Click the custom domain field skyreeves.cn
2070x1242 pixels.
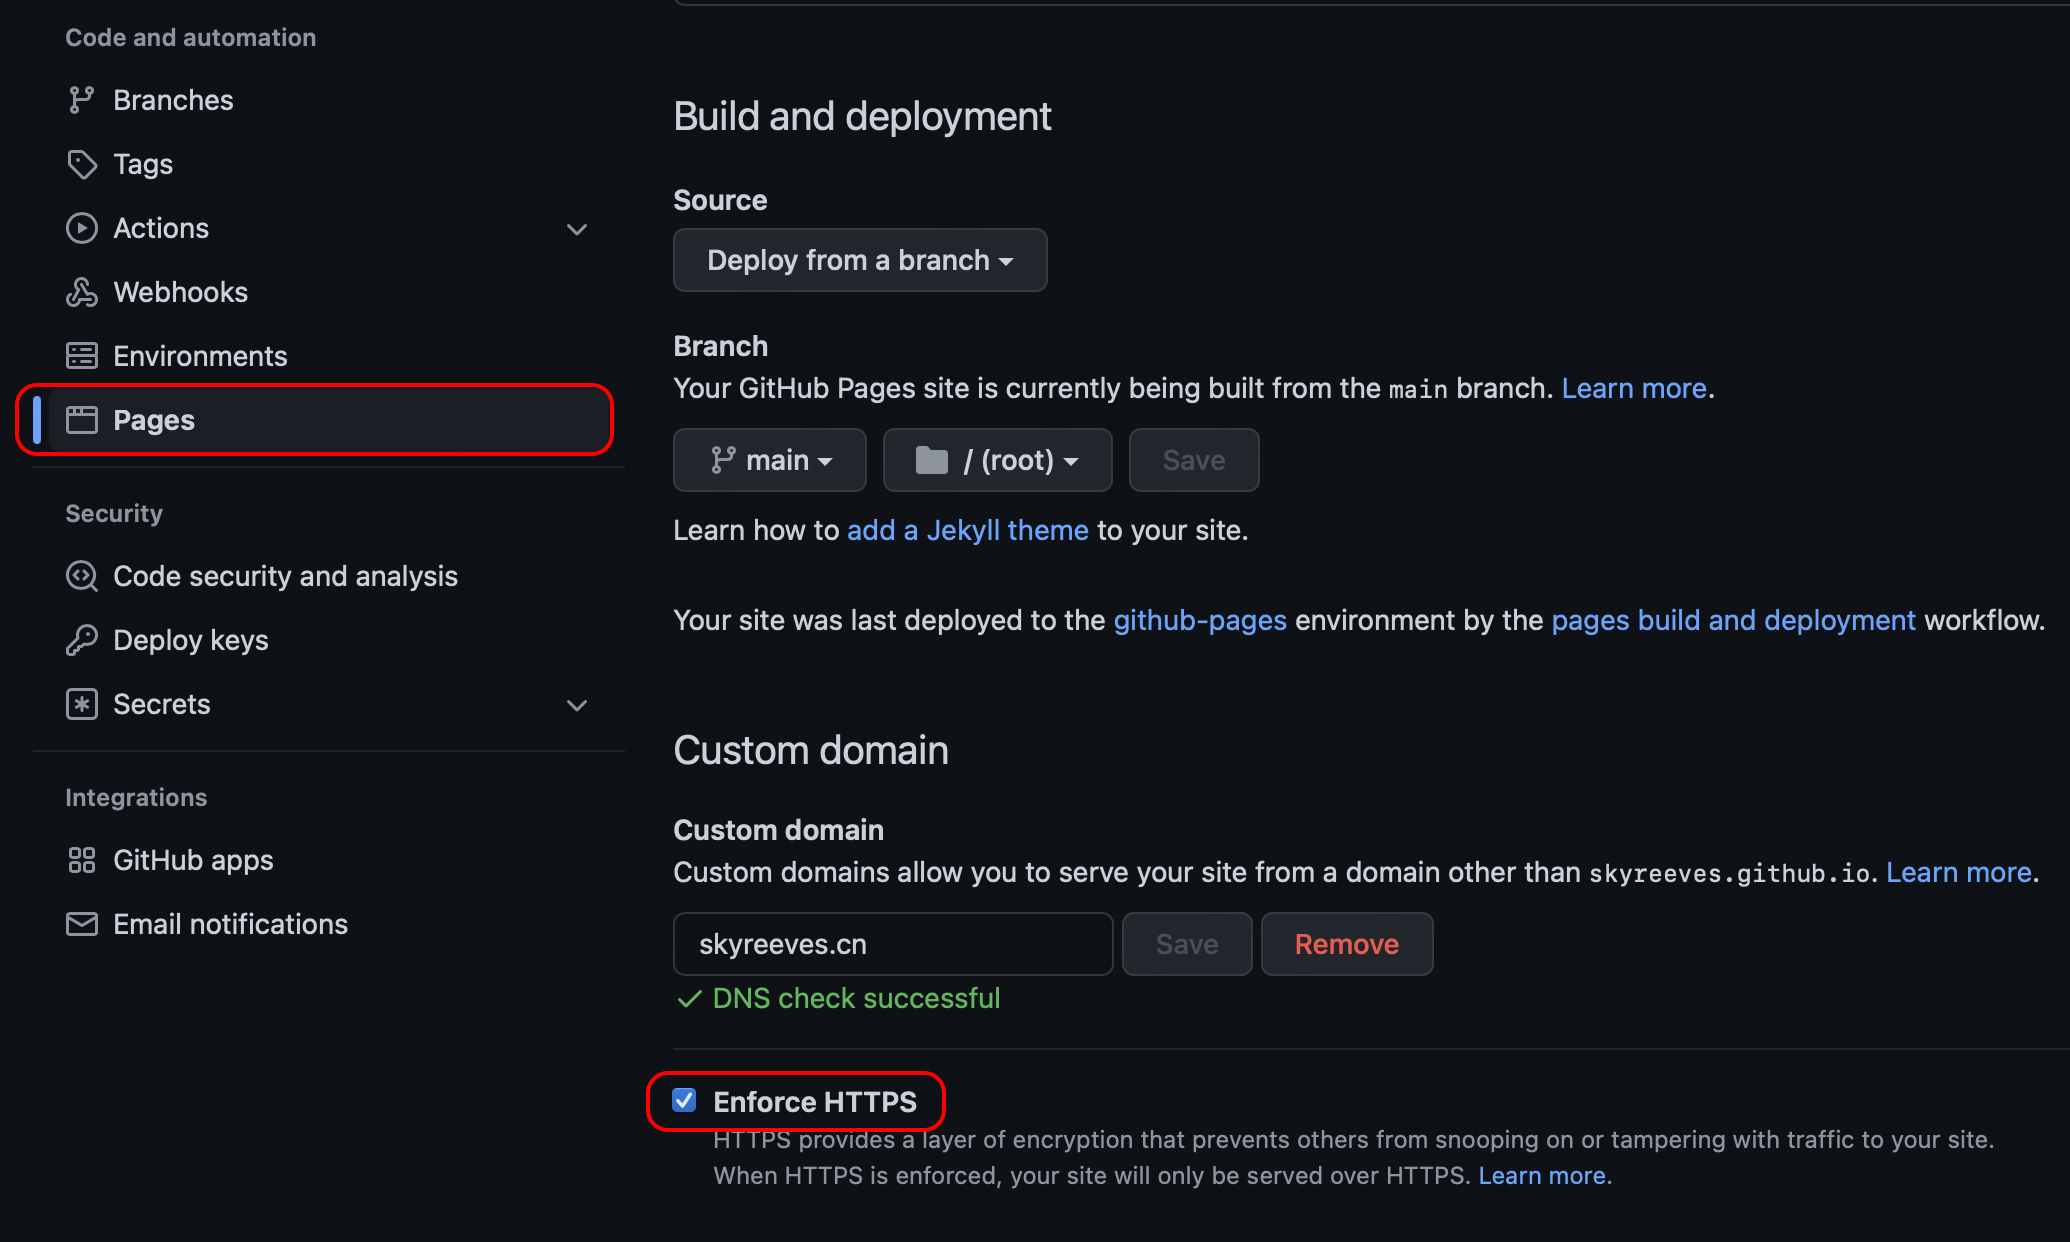pos(893,944)
